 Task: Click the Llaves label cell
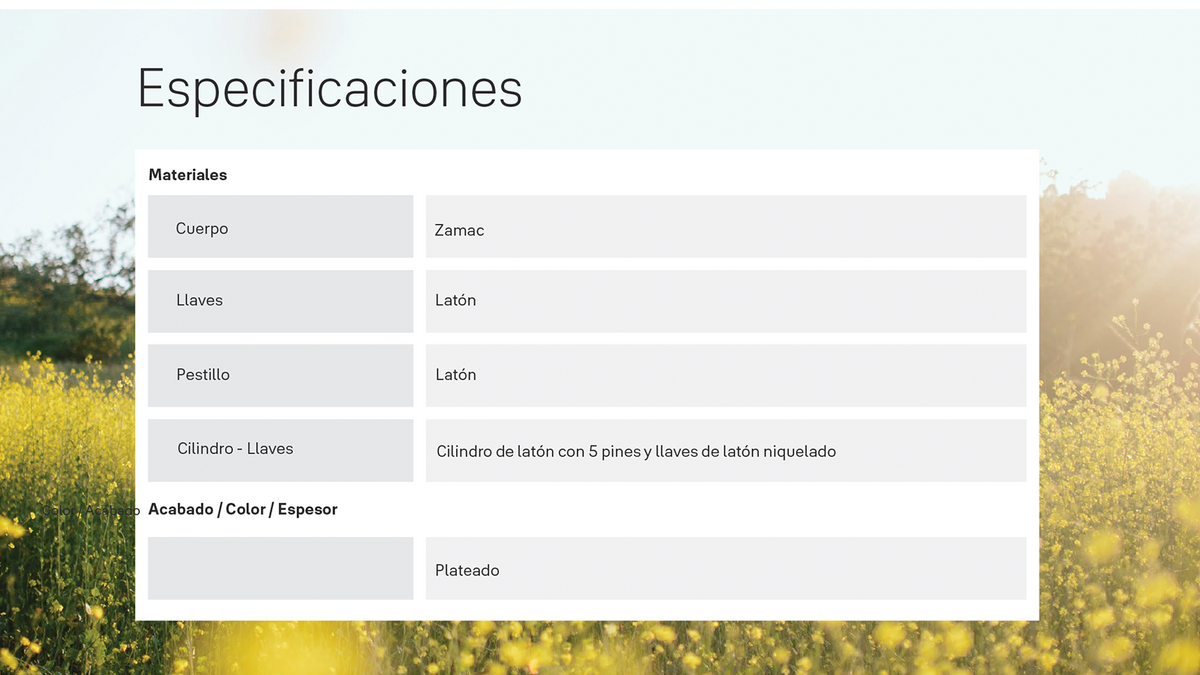click(x=280, y=301)
